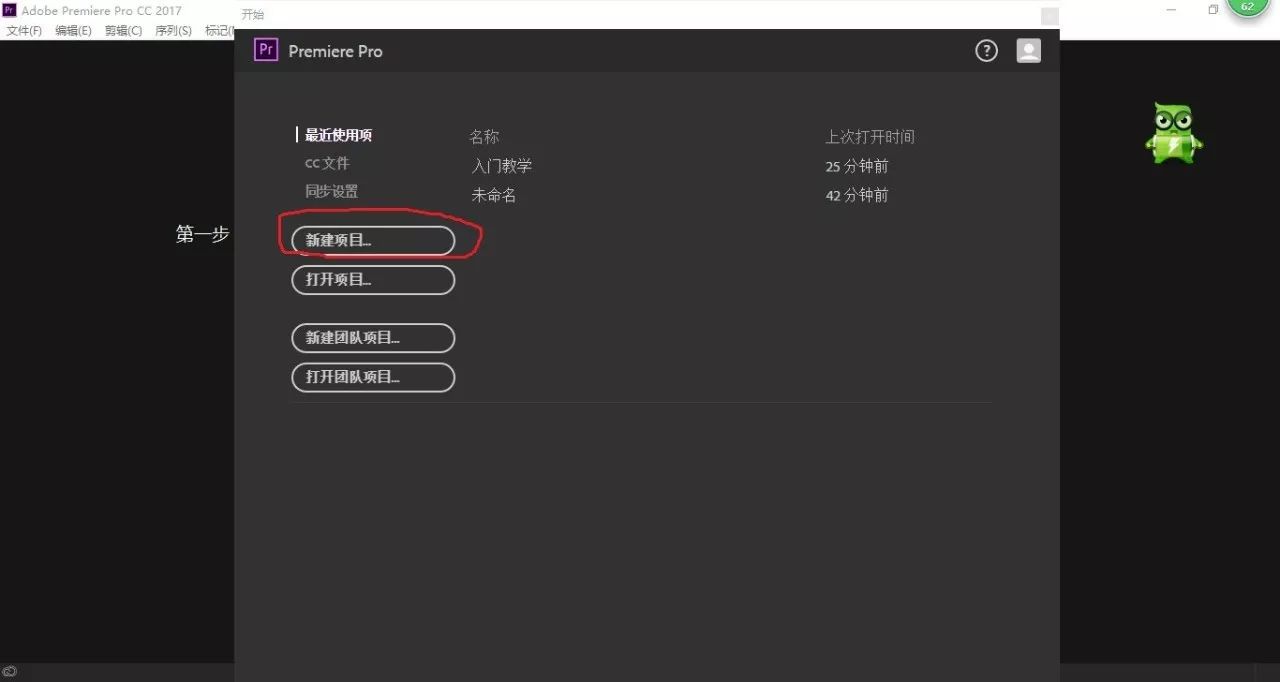Click the 42 分钟前 timestamp entry
Image resolution: width=1280 pixels, height=682 pixels.
click(857, 195)
